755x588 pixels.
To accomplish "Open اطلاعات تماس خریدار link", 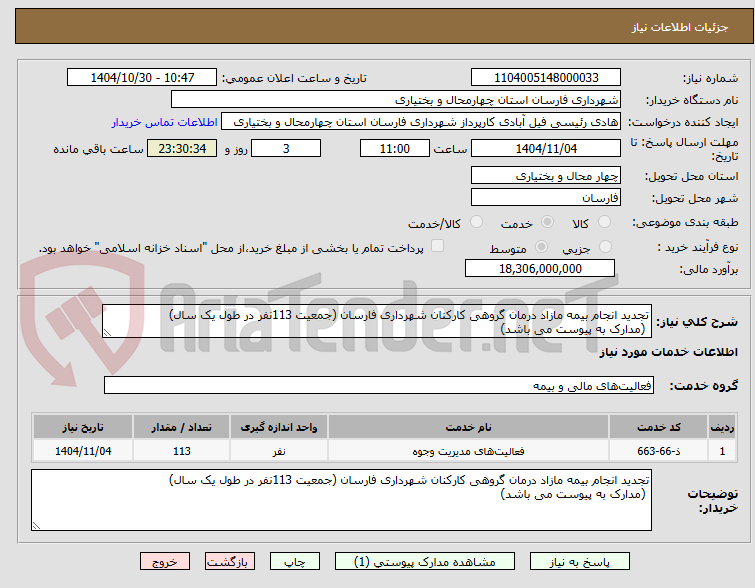I will 165,122.
